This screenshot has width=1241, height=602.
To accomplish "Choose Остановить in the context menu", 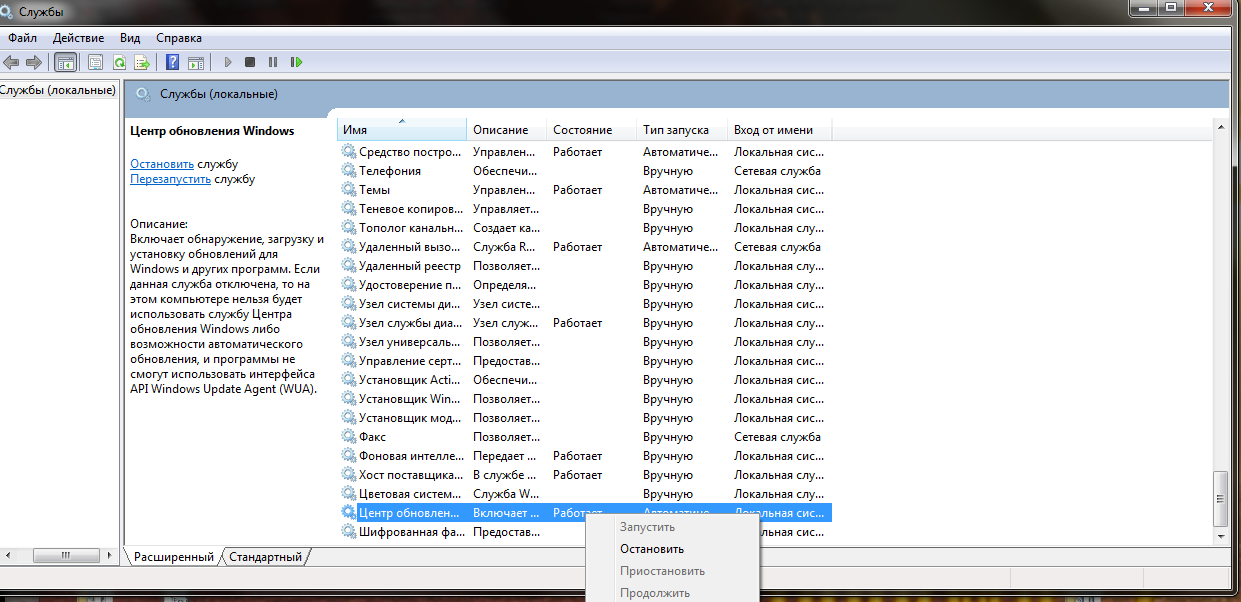I will 652,549.
